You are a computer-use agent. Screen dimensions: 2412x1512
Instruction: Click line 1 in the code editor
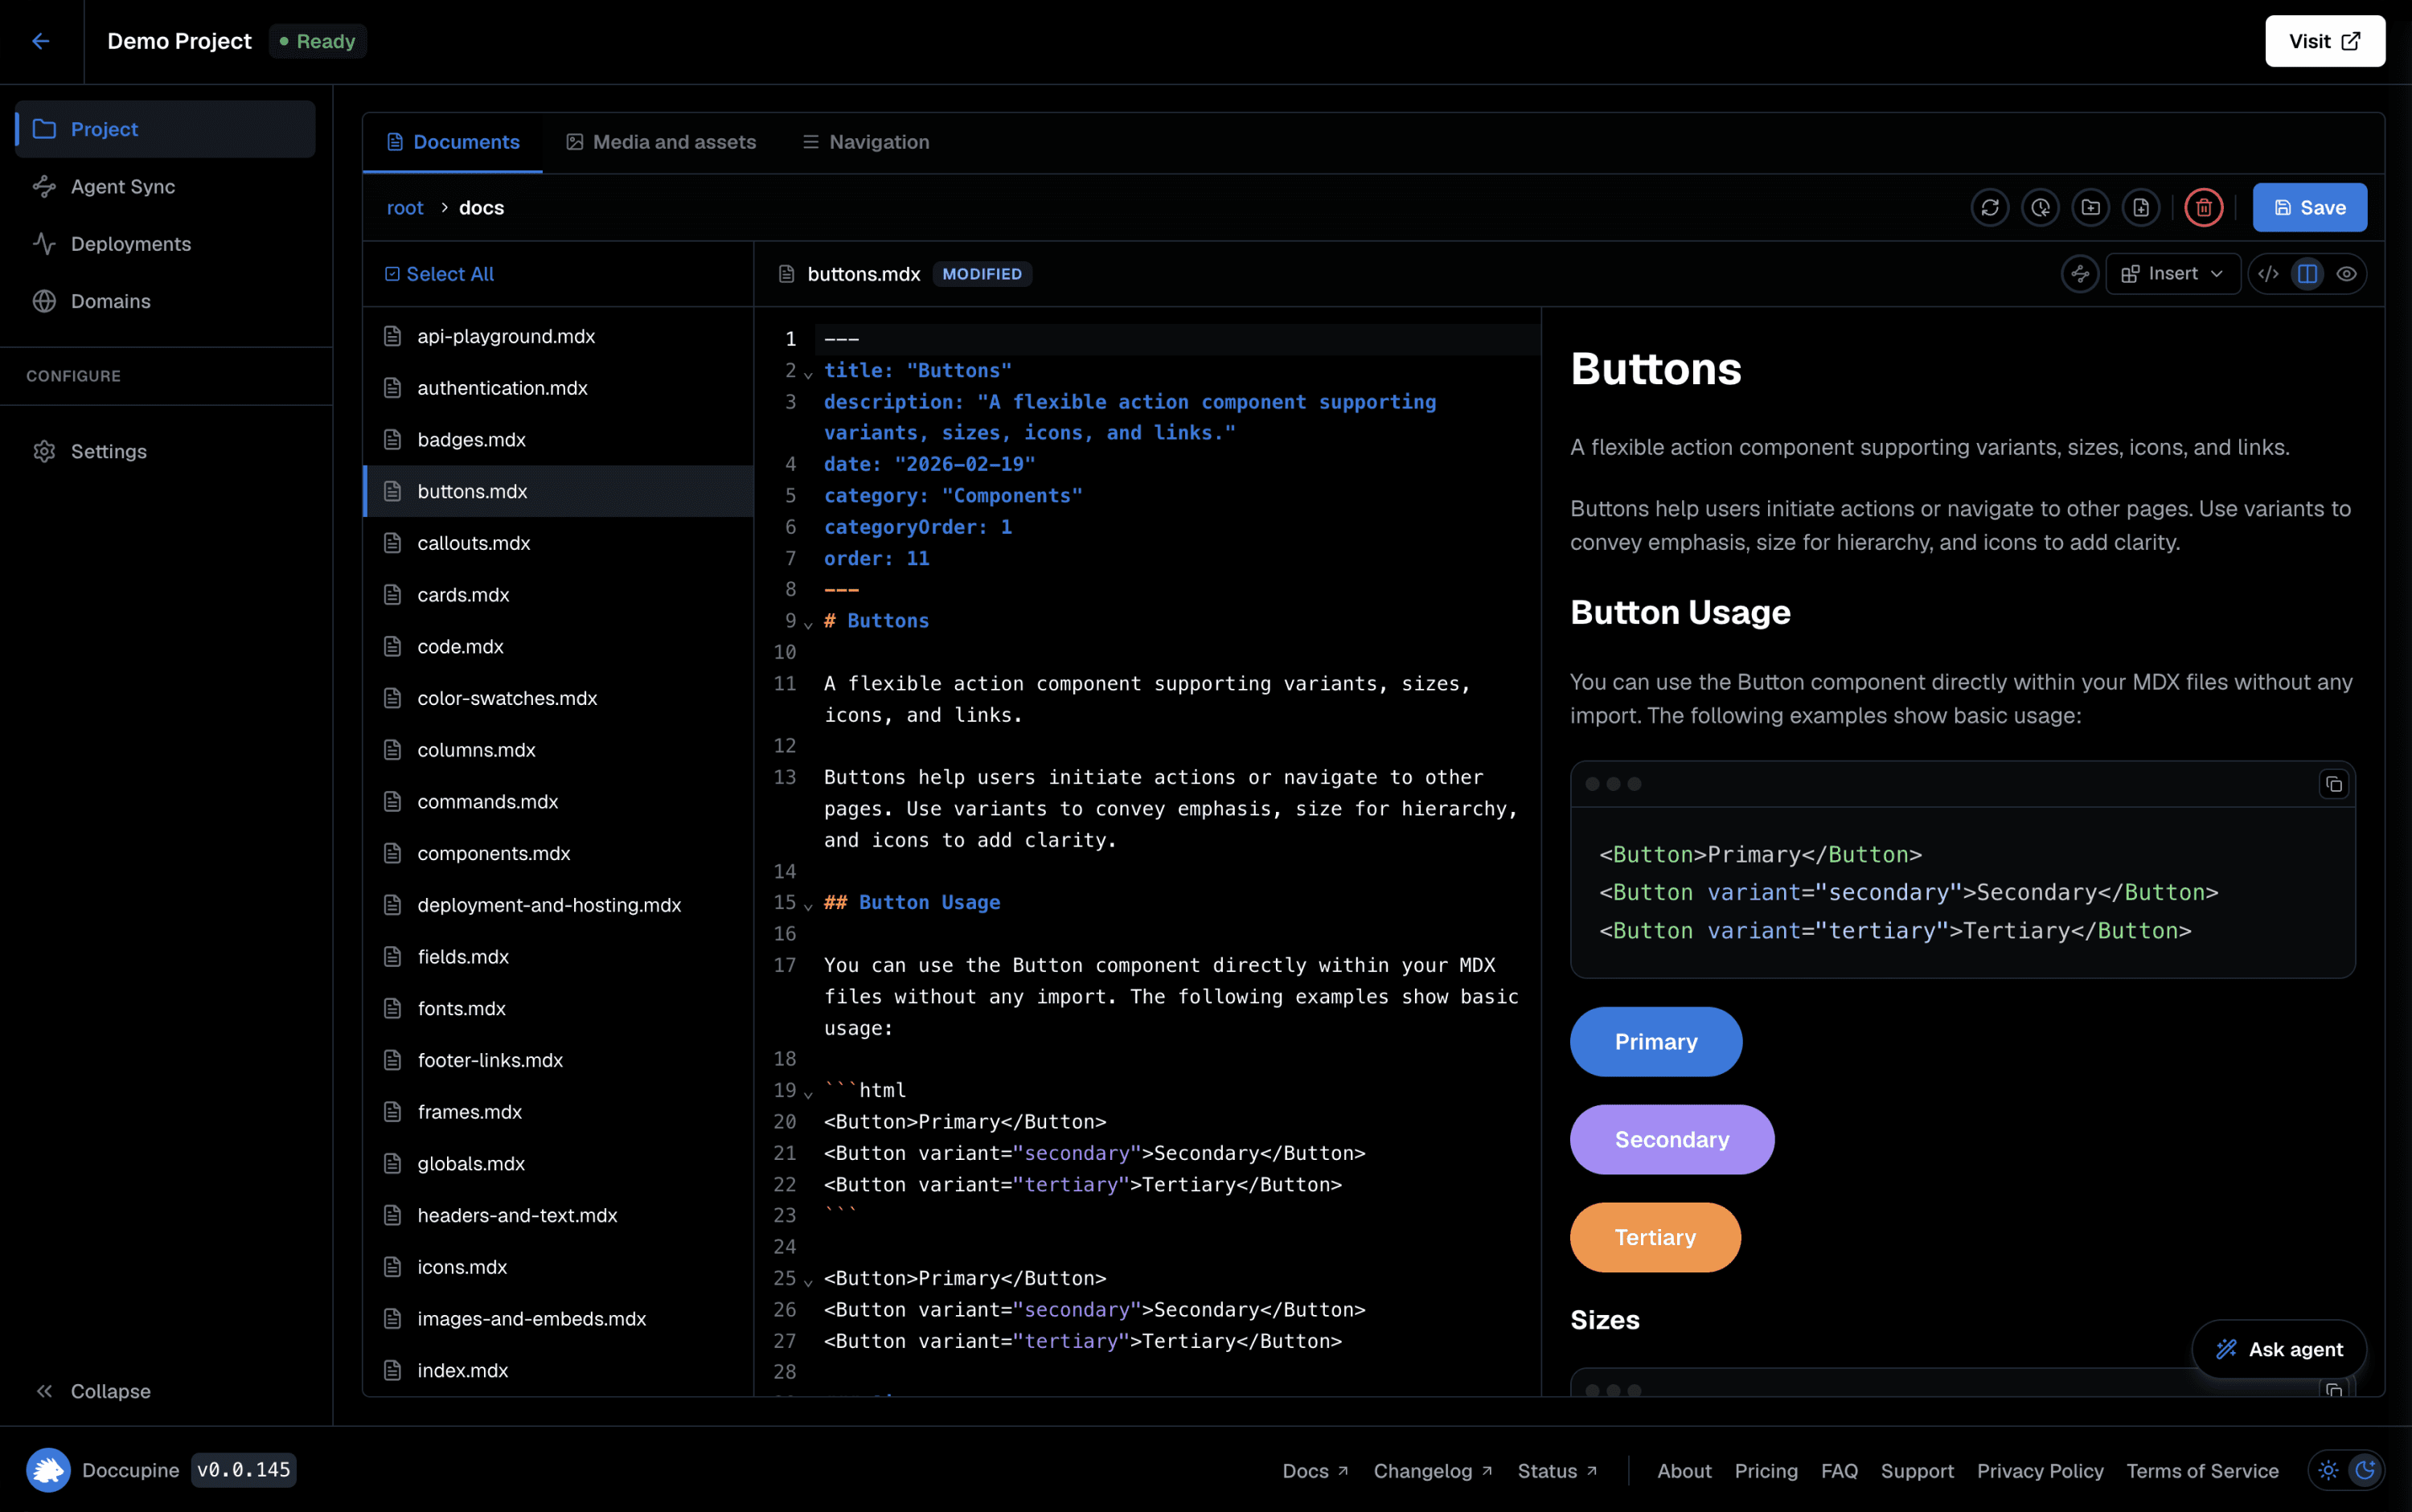1177,339
